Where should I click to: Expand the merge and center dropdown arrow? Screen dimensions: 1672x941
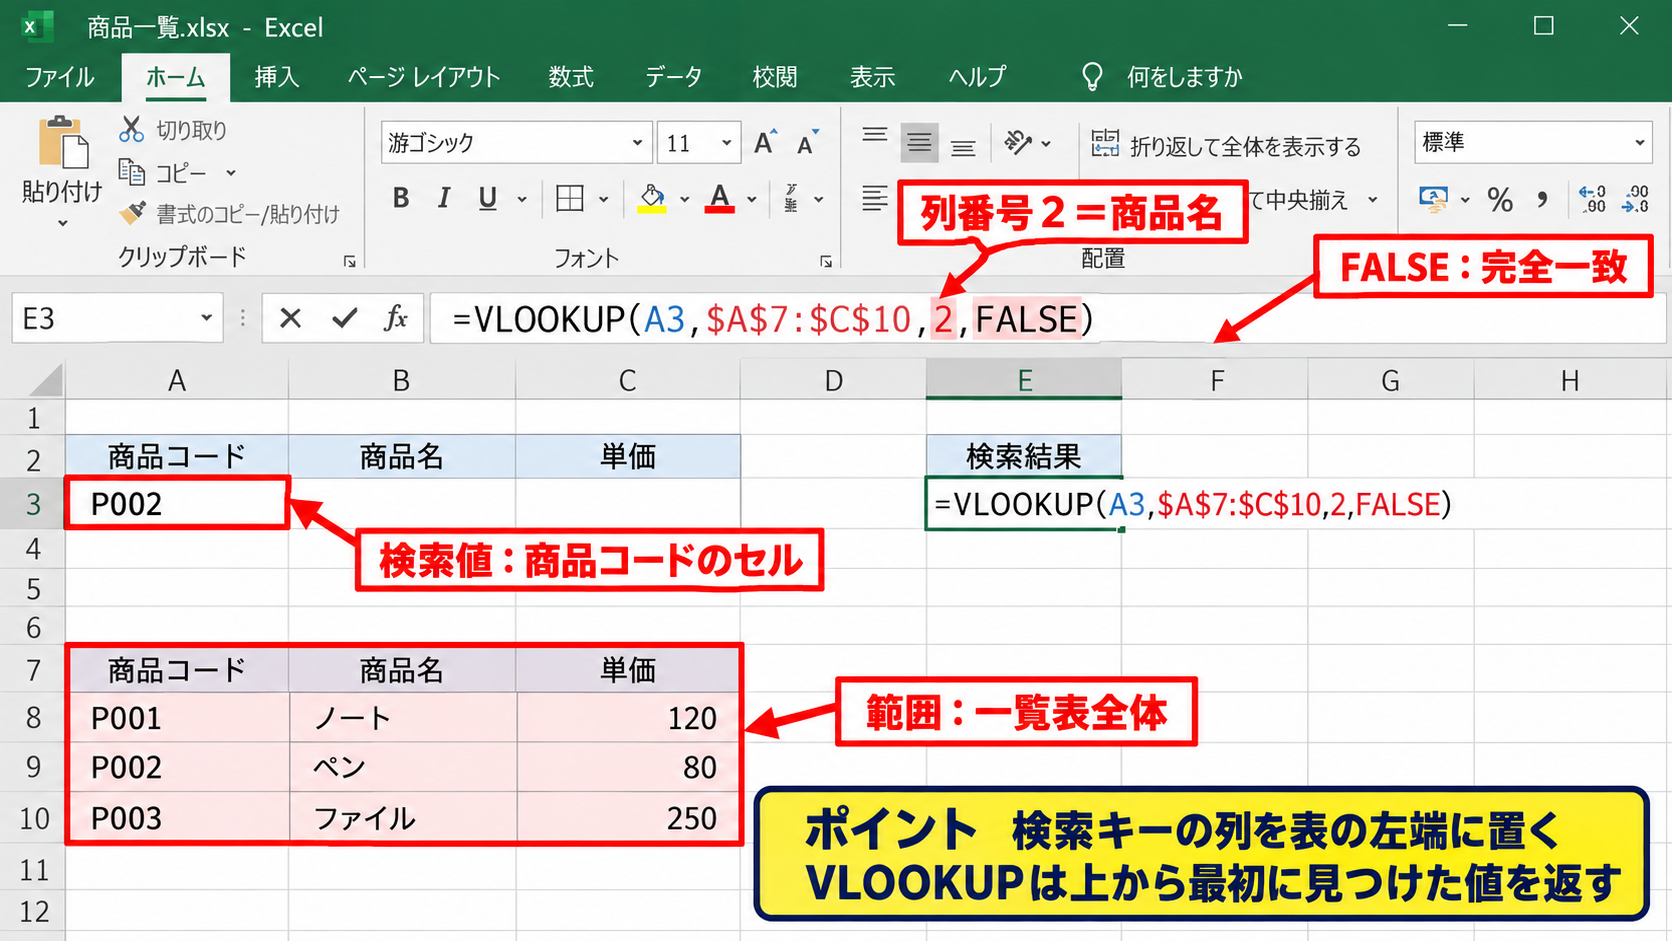click(1373, 199)
